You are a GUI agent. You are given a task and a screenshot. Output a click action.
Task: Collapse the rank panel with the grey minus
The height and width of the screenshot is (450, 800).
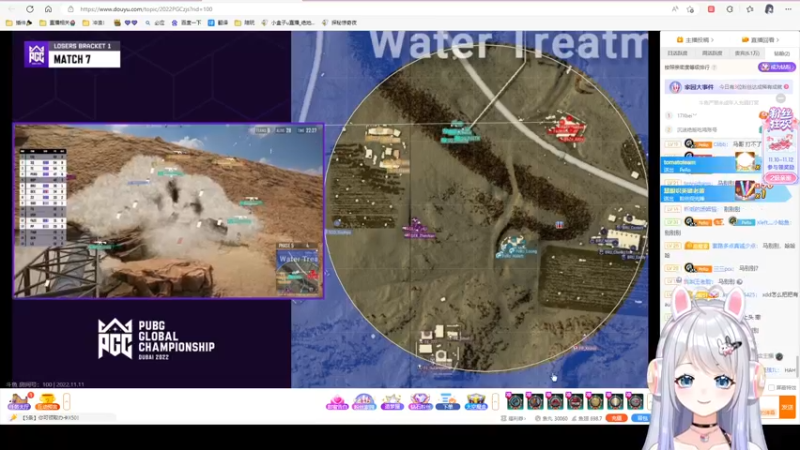point(781,98)
